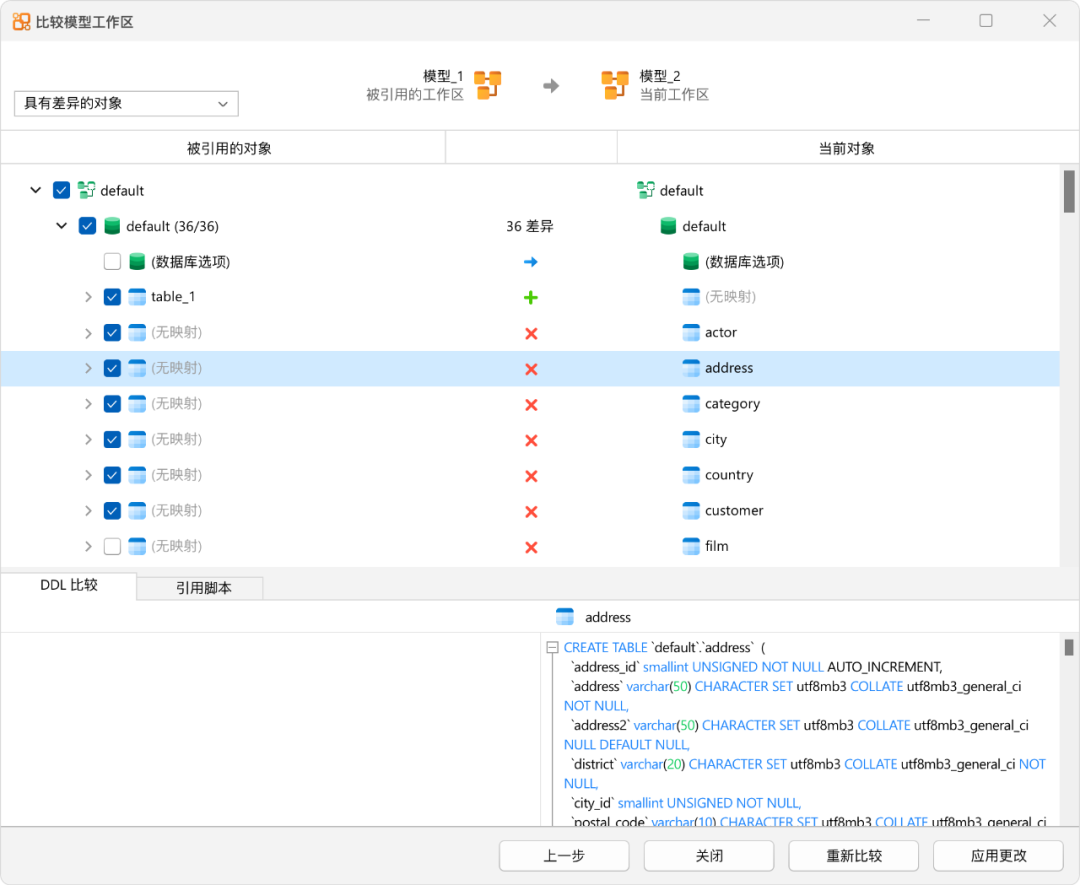The image size is (1080, 885).
Task: Click the database icon beside right 数据库选项
Action: click(691, 262)
